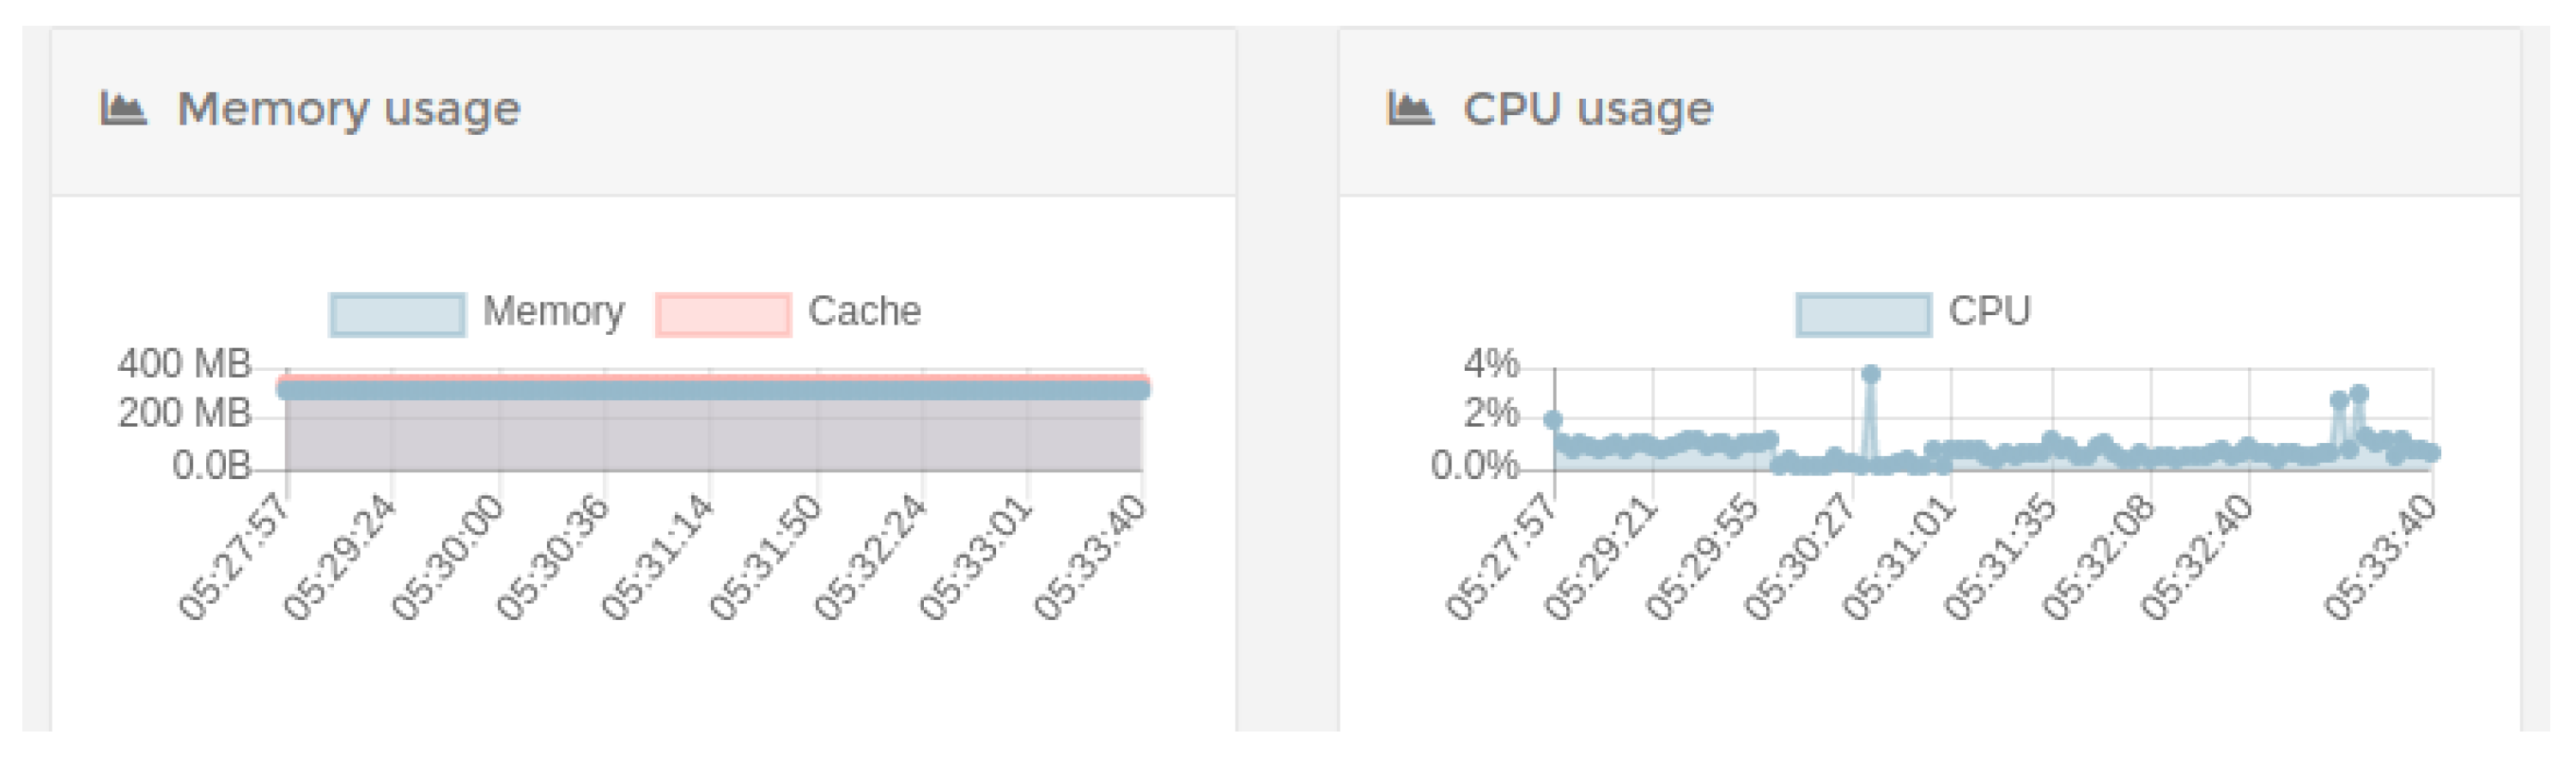Click the Memory legend label text
The width and height of the screenshot is (2576, 759).
(x=553, y=312)
